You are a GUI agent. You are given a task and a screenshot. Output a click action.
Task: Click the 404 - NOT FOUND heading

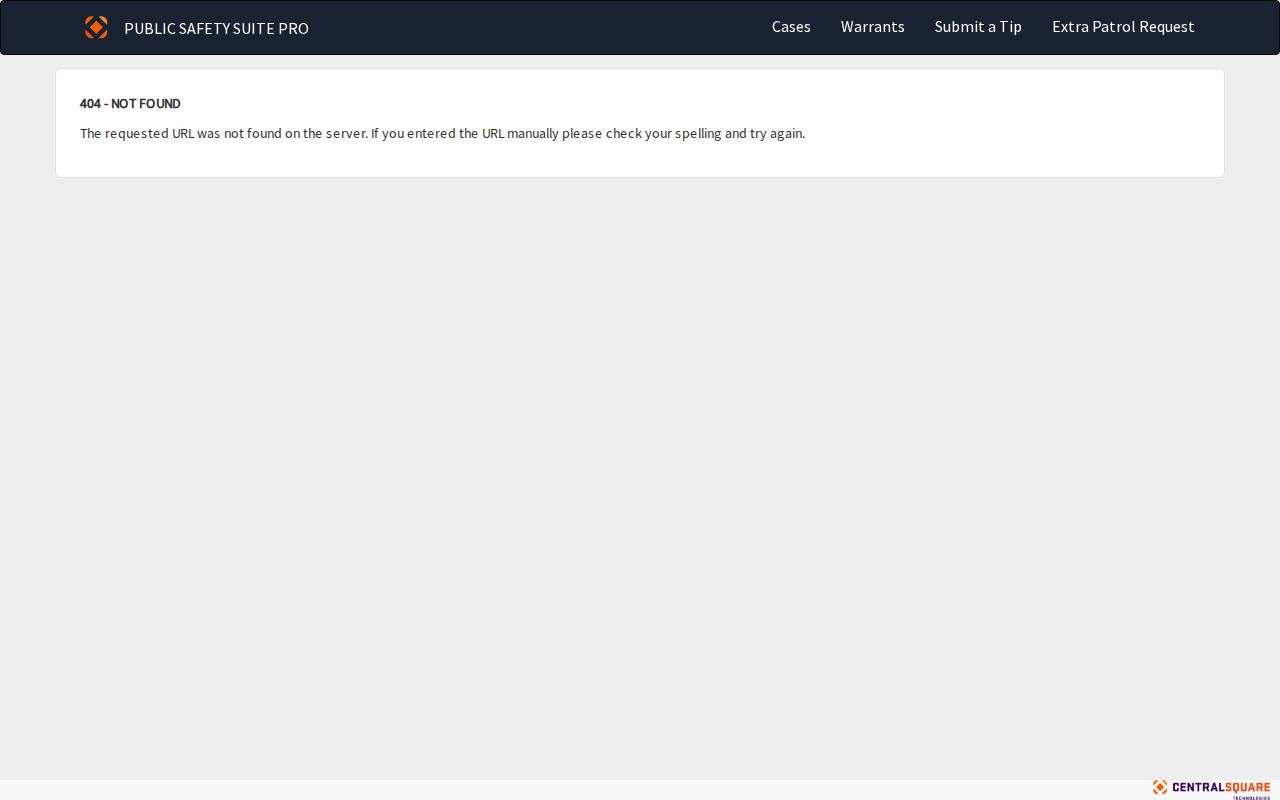pos(130,104)
